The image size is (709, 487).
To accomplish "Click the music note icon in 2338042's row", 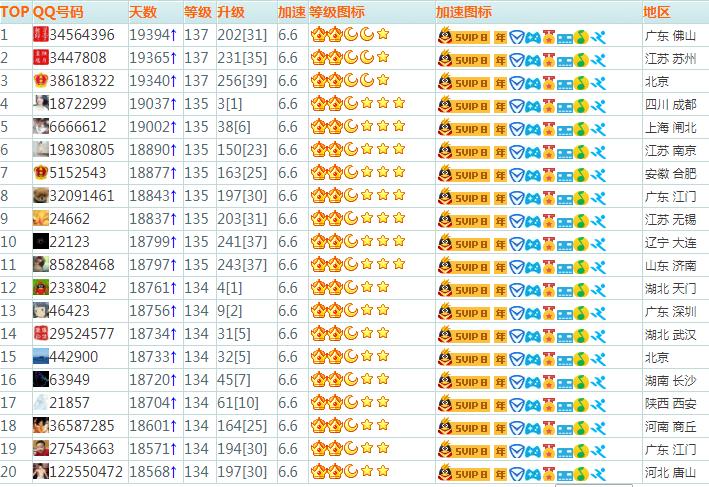I will click(581, 290).
